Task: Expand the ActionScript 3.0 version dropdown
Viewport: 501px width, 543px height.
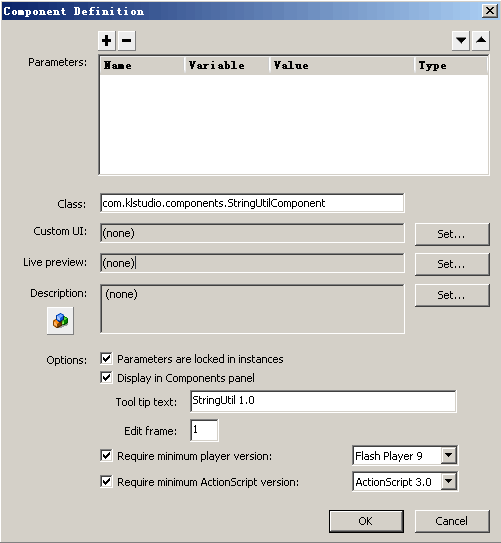Action: [449, 481]
